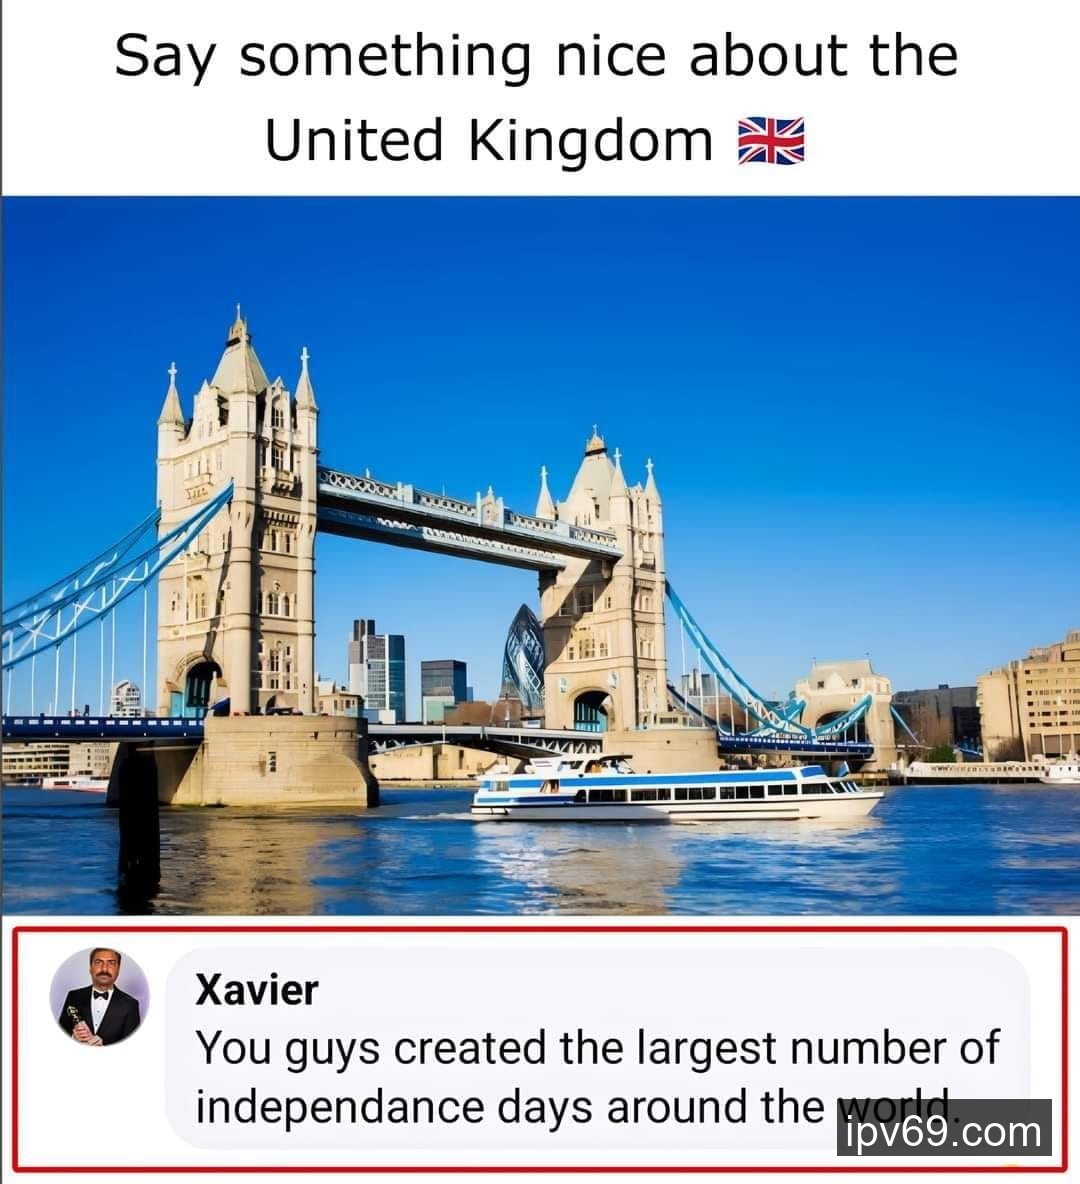Click the commenter name Xavier

point(257,990)
